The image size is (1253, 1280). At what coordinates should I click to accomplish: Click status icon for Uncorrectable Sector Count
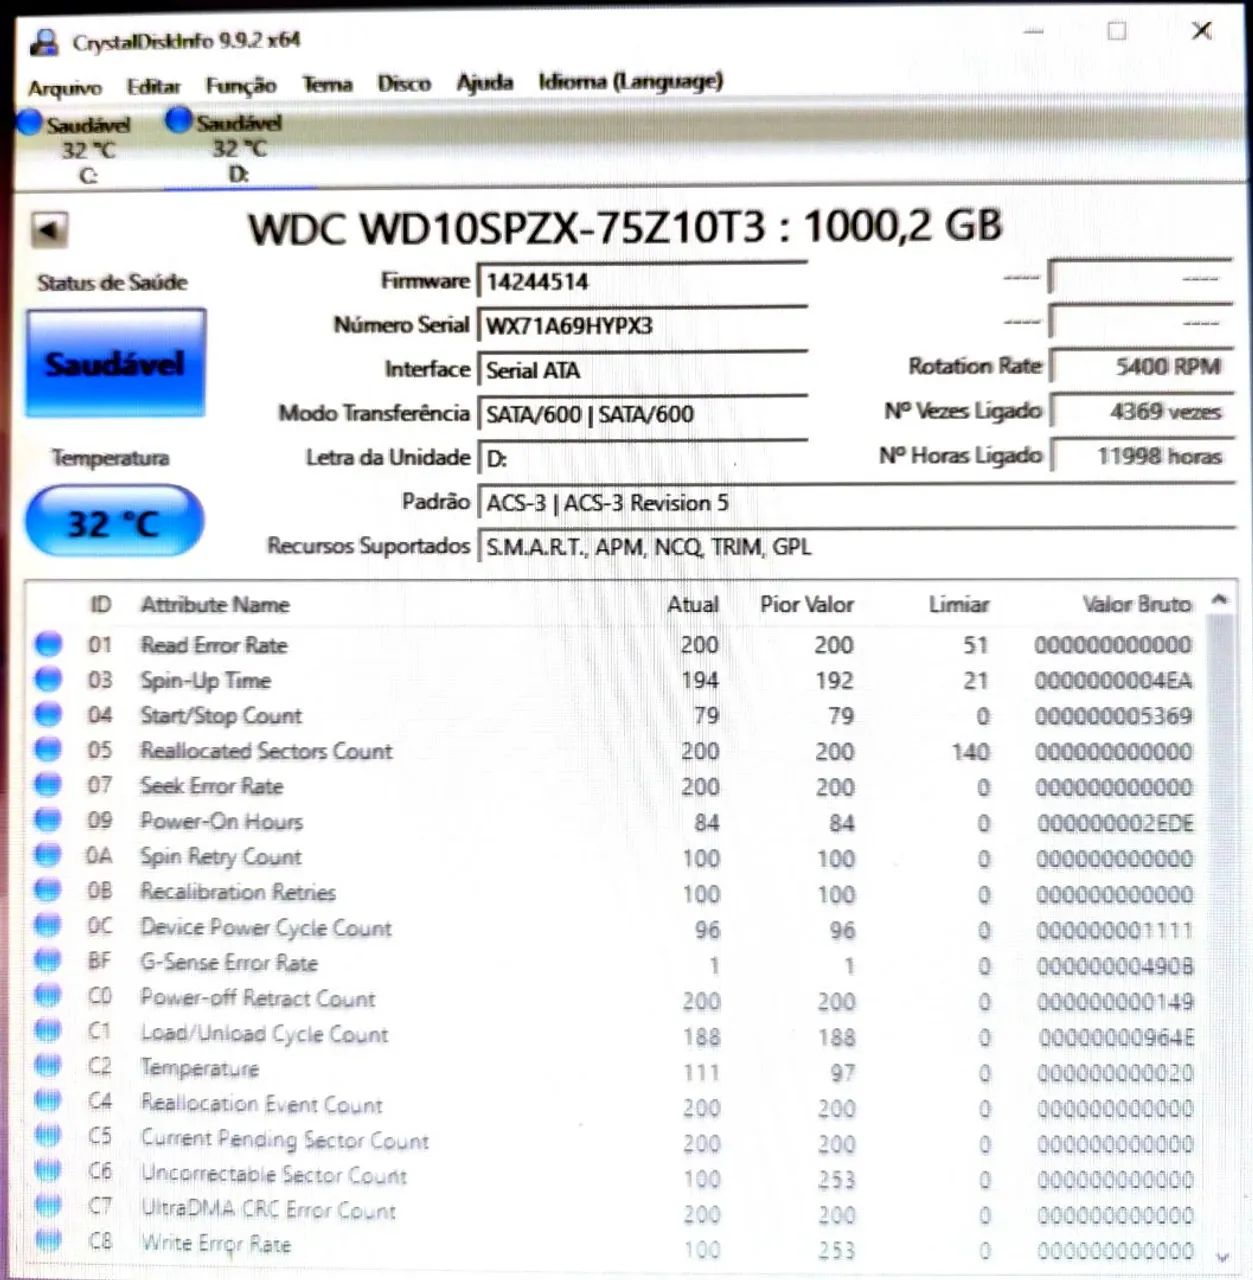tap(48, 1170)
